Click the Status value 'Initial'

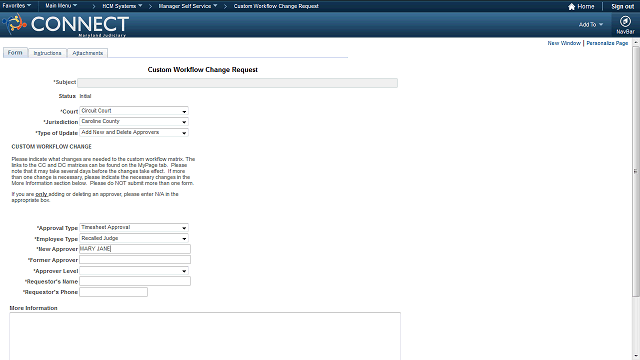85,96
